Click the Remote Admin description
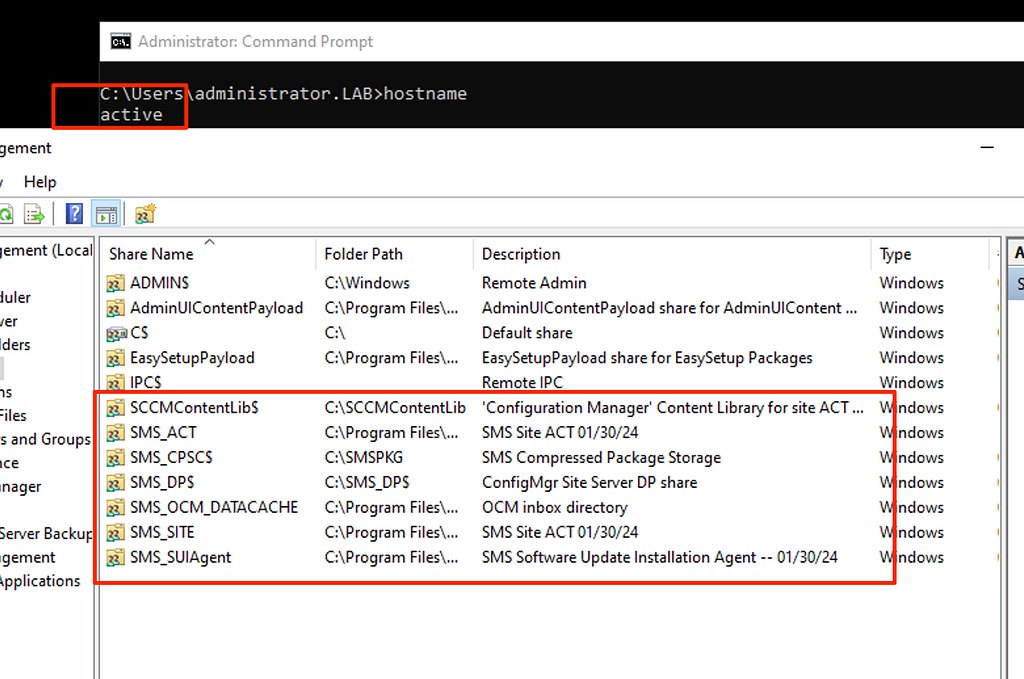Image resolution: width=1024 pixels, height=679 pixels. click(534, 283)
